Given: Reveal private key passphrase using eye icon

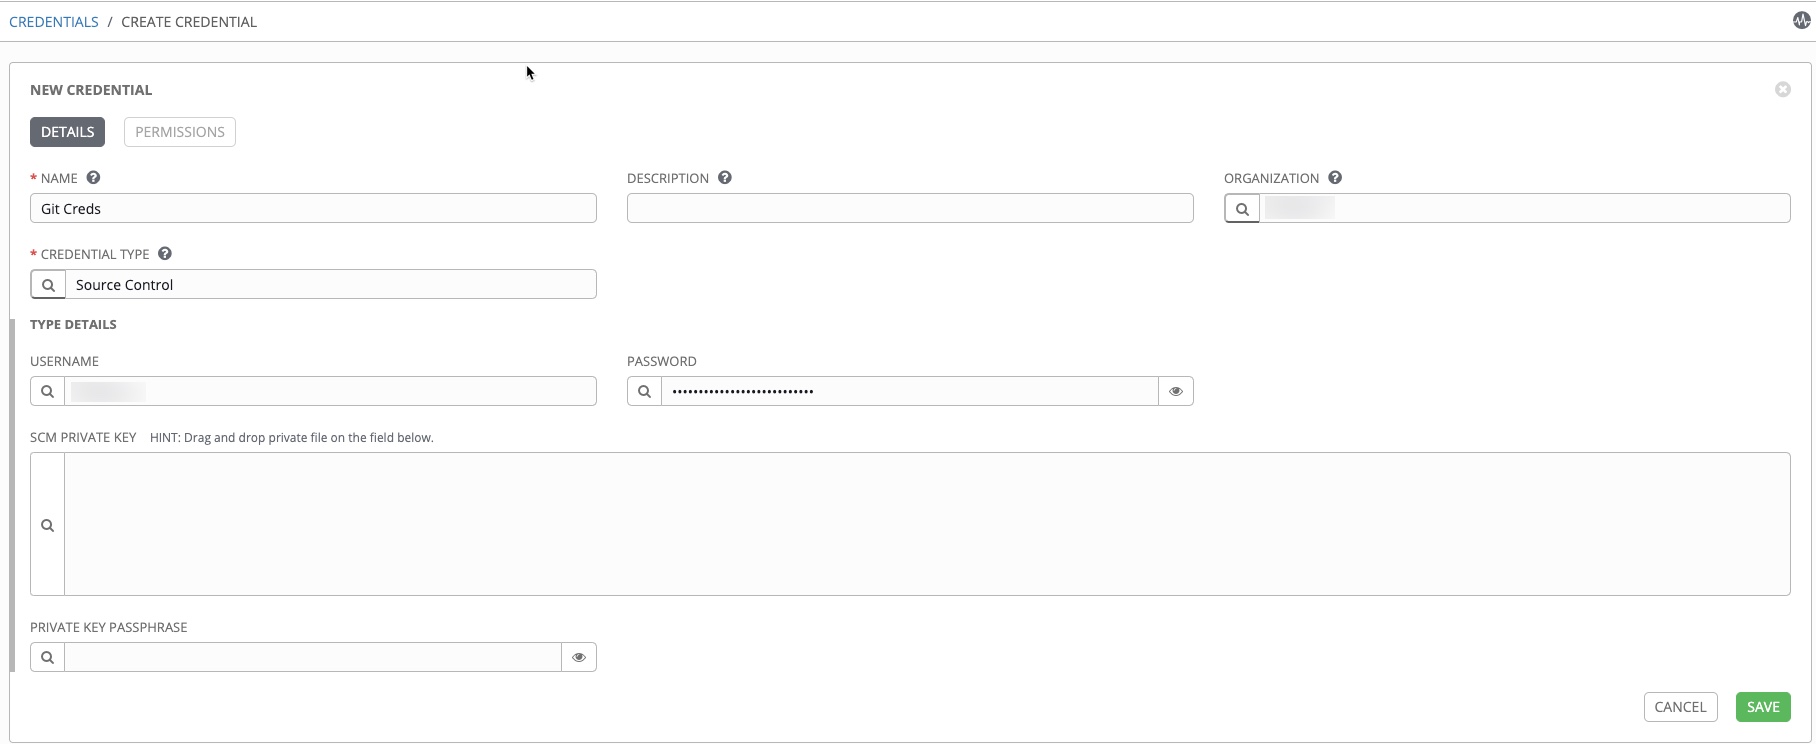Looking at the screenshot, I should (x=579, y=657).
